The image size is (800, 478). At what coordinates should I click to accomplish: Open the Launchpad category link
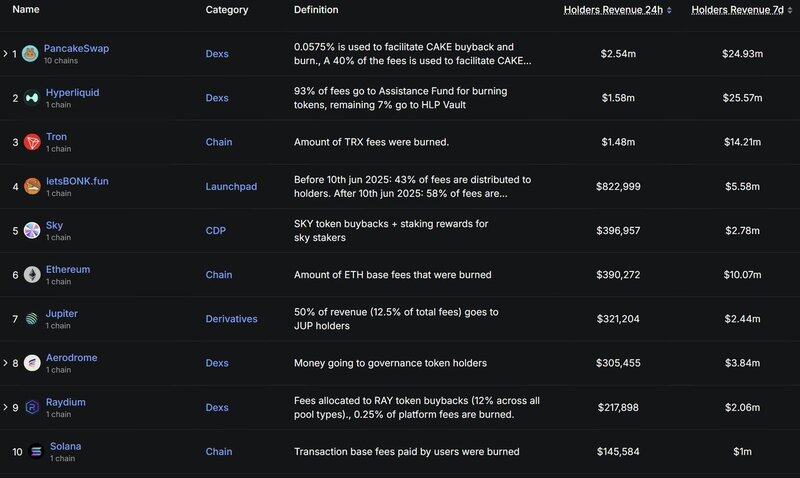pos(230,186)
